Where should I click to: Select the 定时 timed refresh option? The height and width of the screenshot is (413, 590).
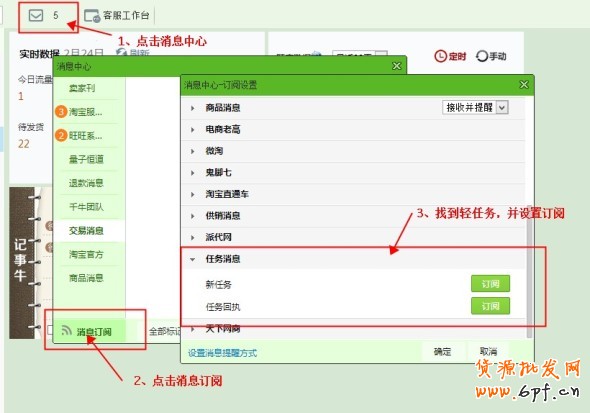click(450, 56)
